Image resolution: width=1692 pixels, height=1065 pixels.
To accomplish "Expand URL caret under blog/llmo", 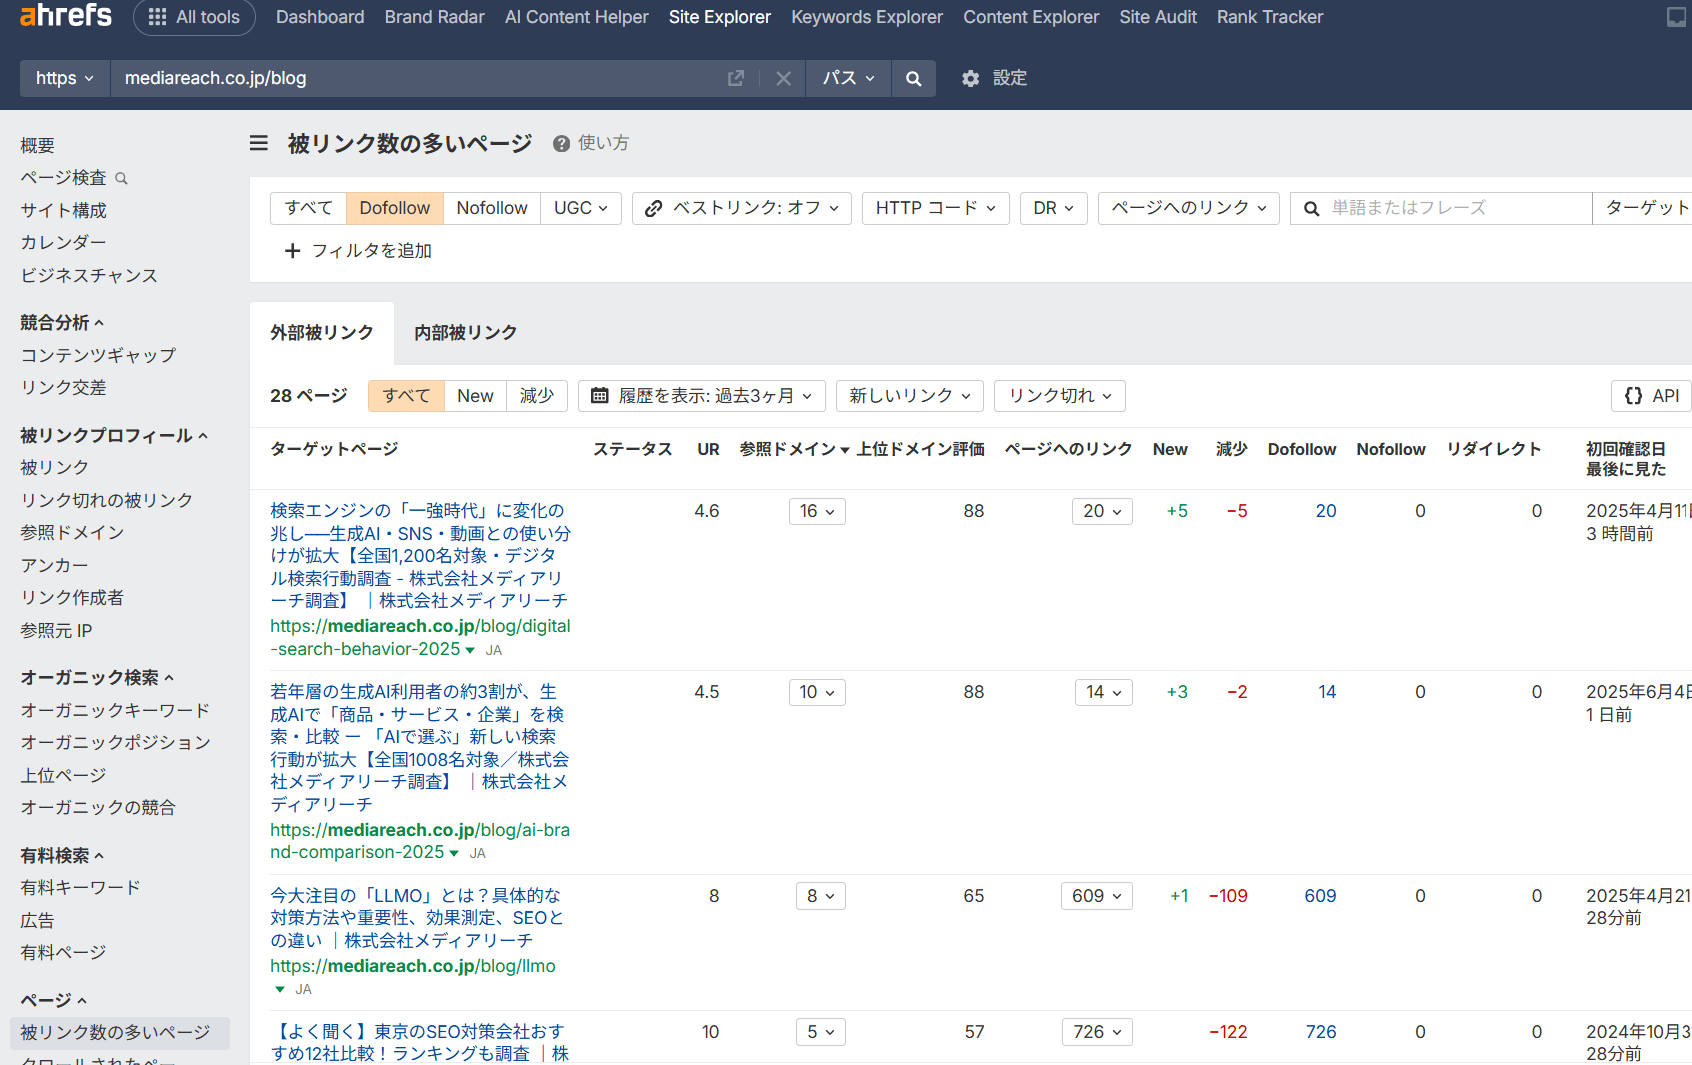I will click(280, 989).
